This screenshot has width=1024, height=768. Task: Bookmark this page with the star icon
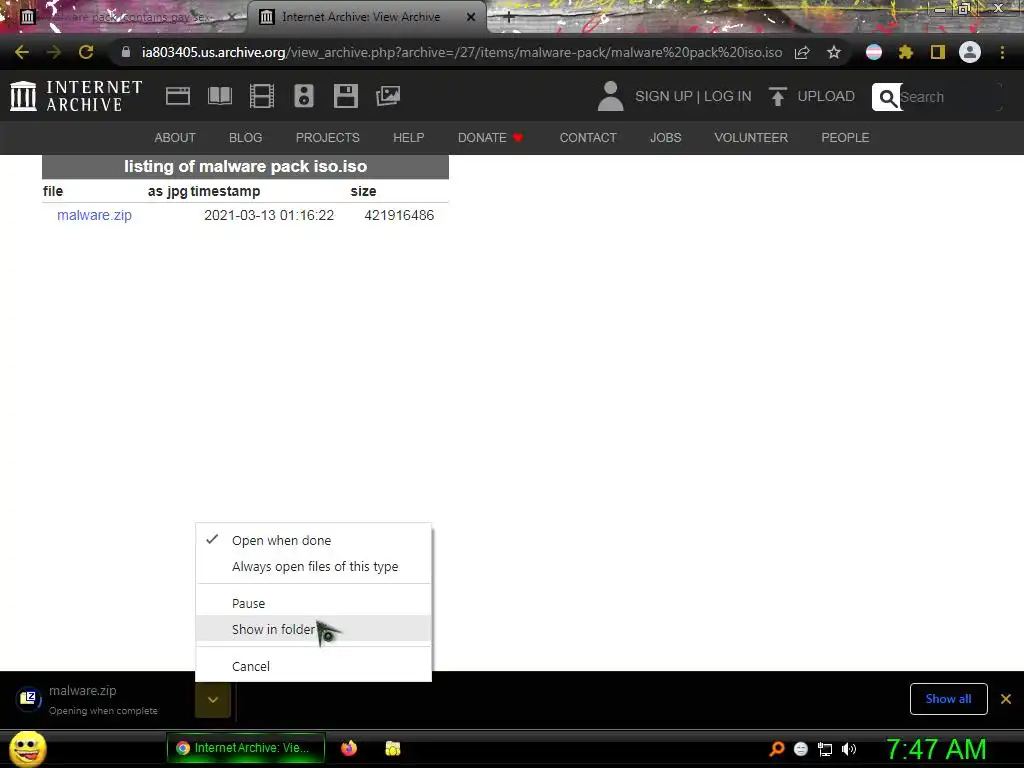pos(834,52)
